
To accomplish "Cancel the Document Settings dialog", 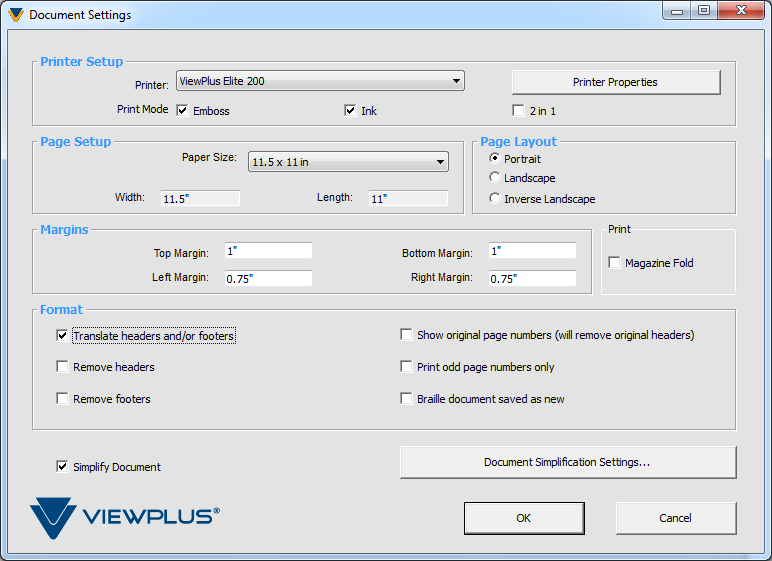I will (675, 518).
